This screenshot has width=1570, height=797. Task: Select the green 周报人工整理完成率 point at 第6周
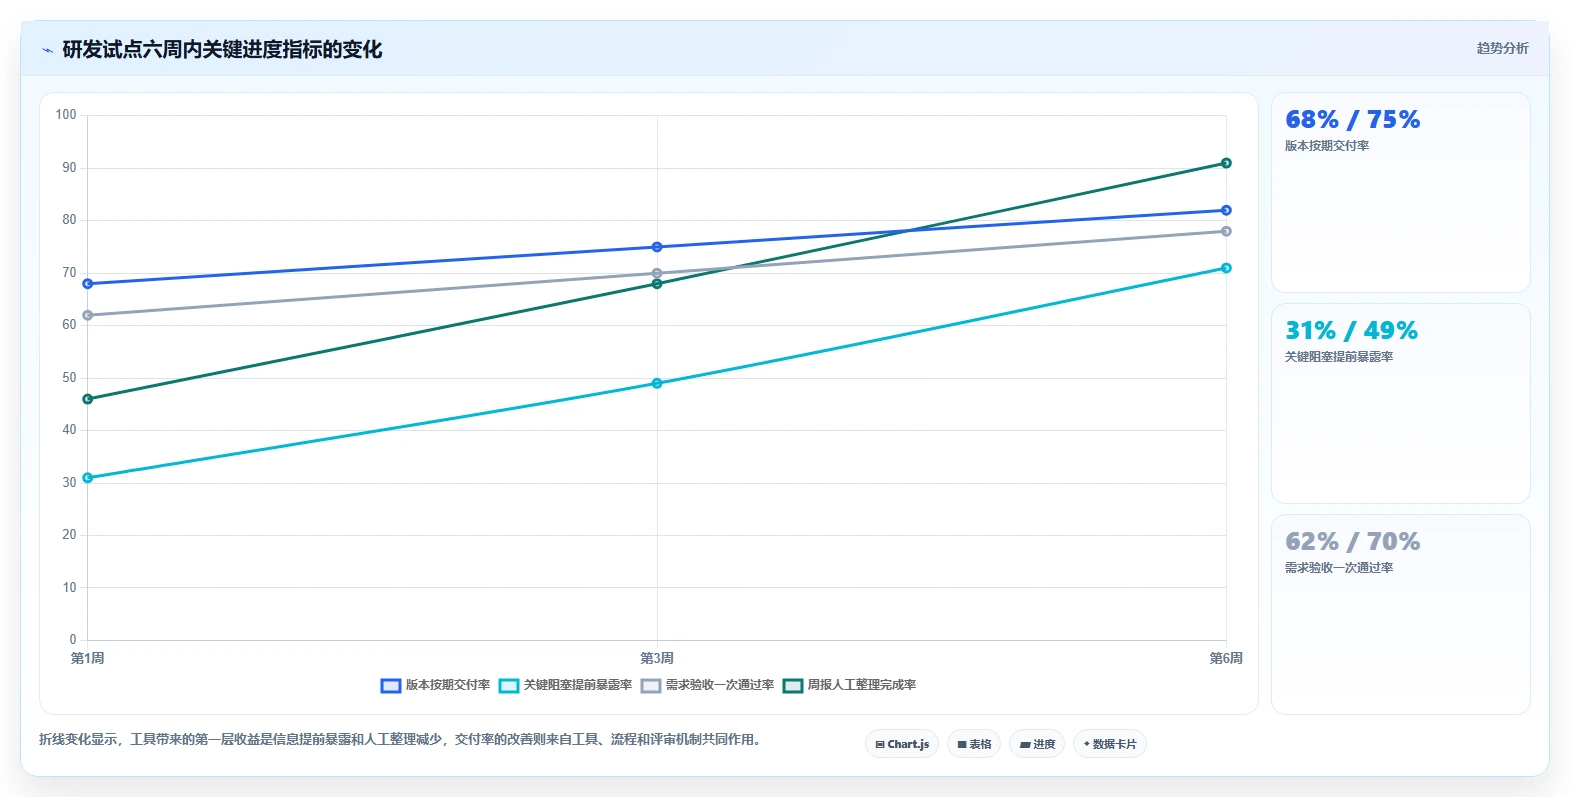[x=1226, y=163]
